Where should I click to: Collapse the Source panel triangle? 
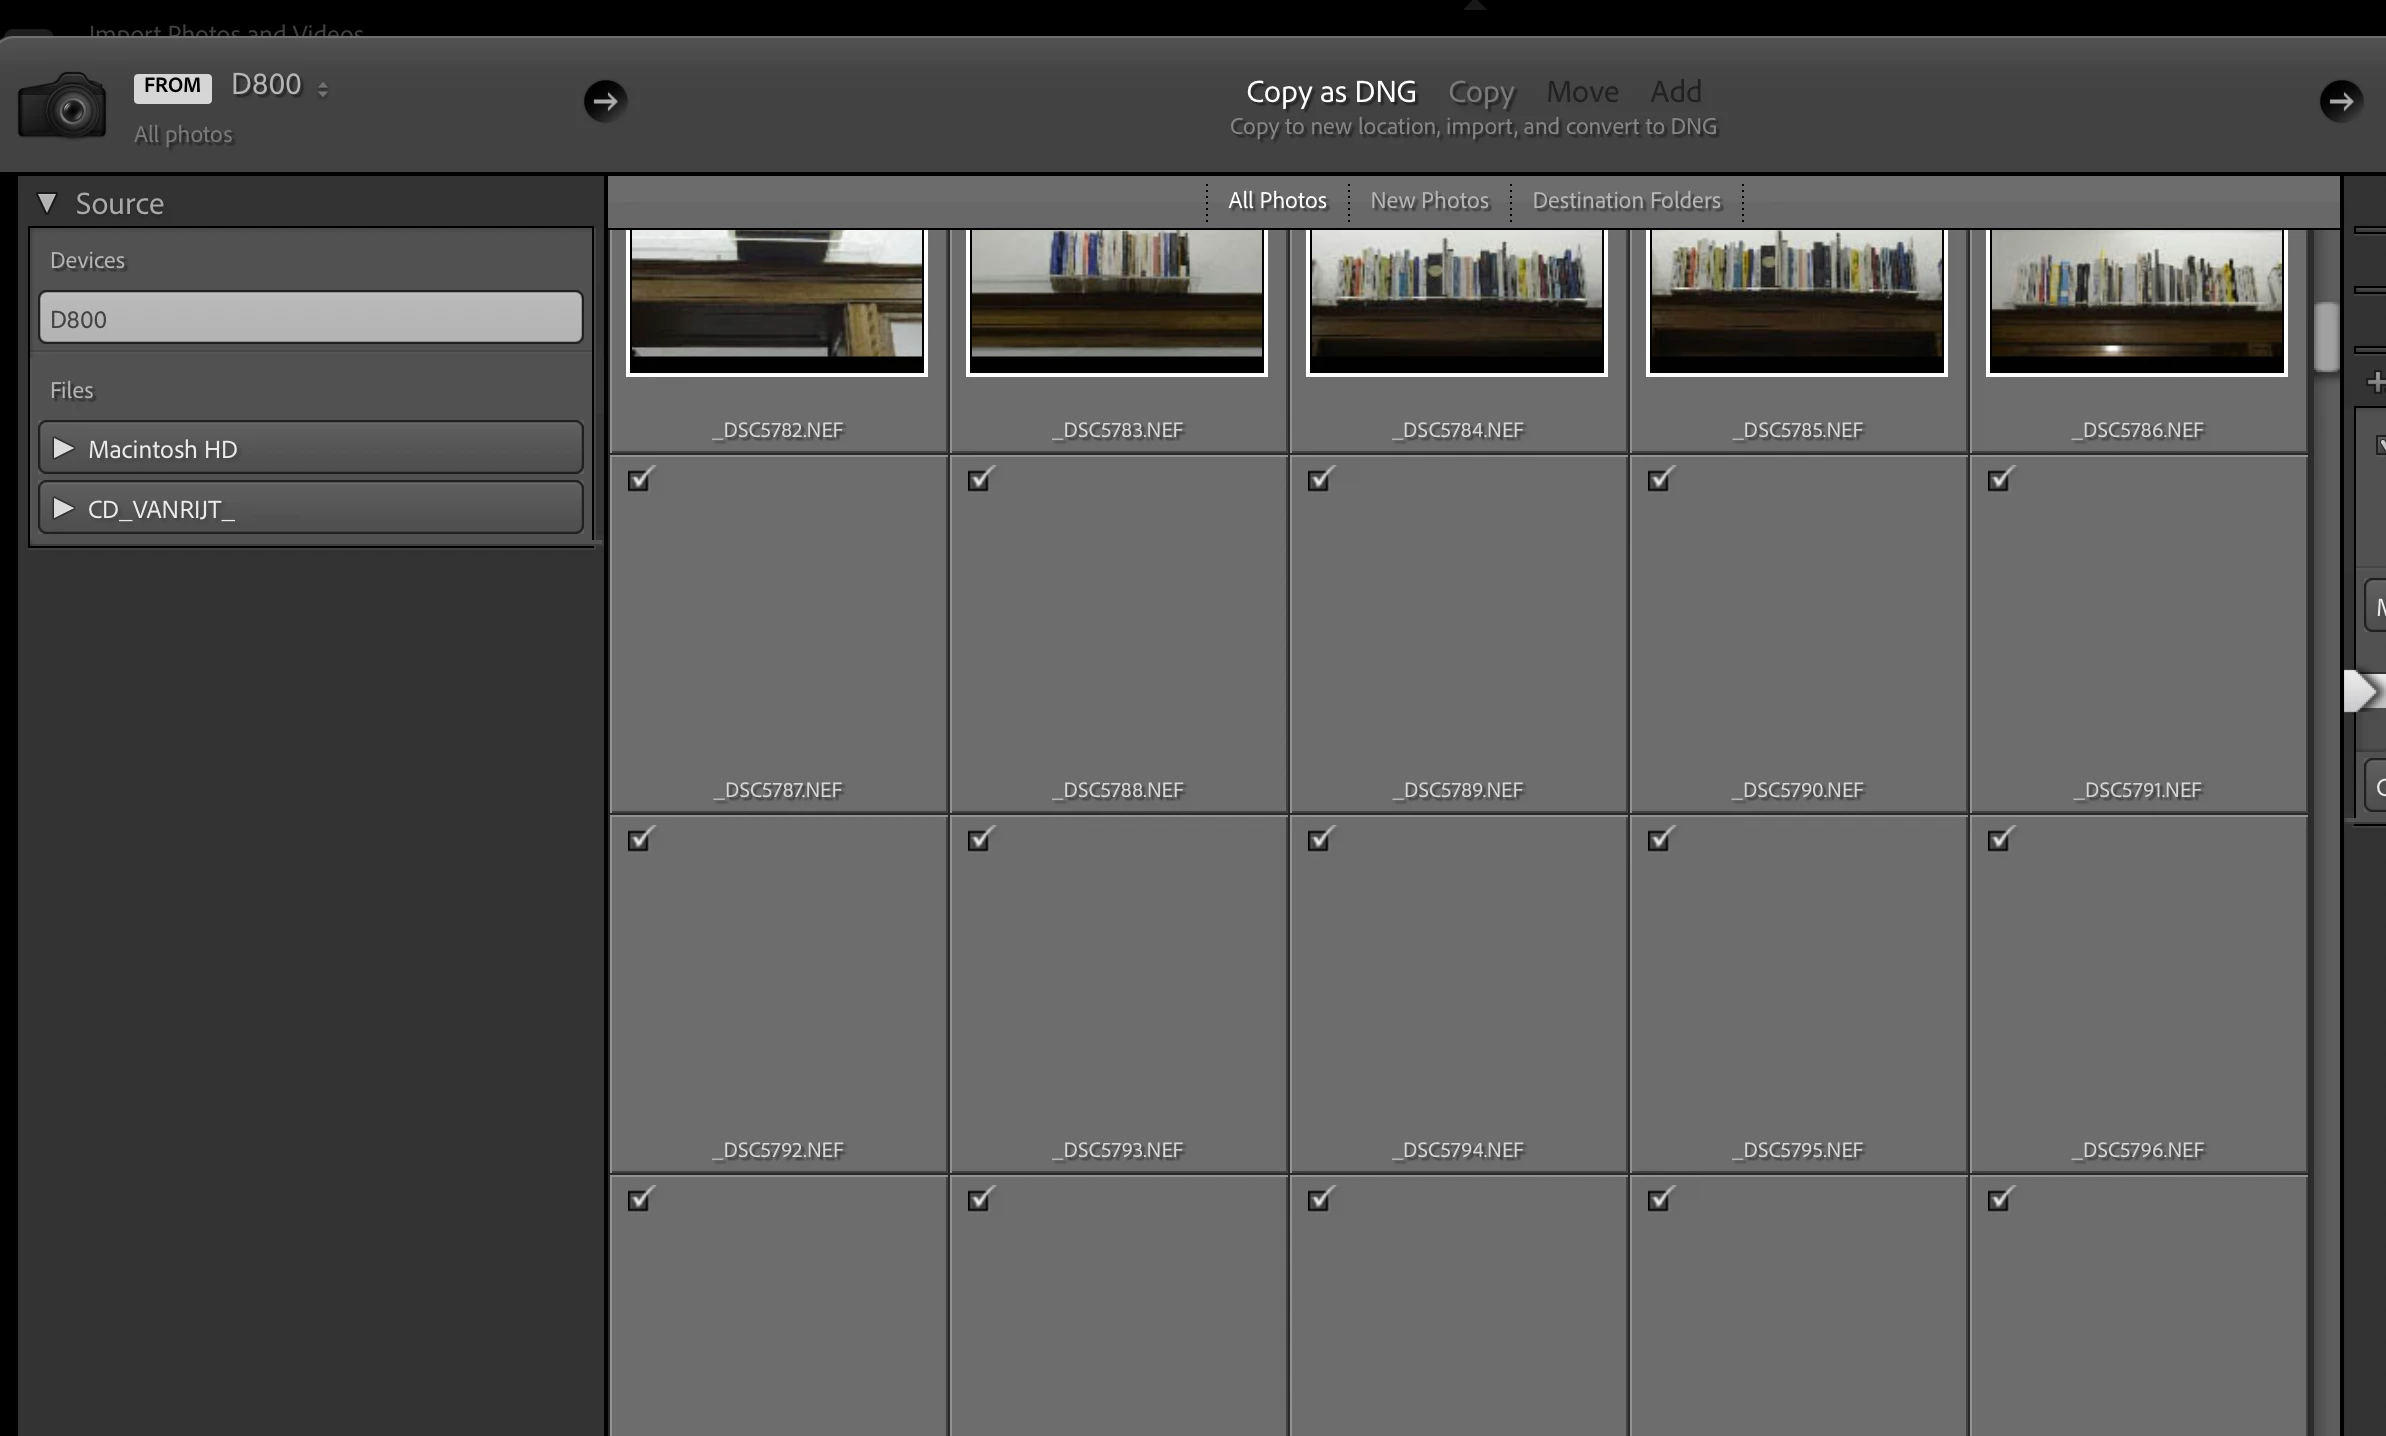pyautogui.click(x=47, y=203)
